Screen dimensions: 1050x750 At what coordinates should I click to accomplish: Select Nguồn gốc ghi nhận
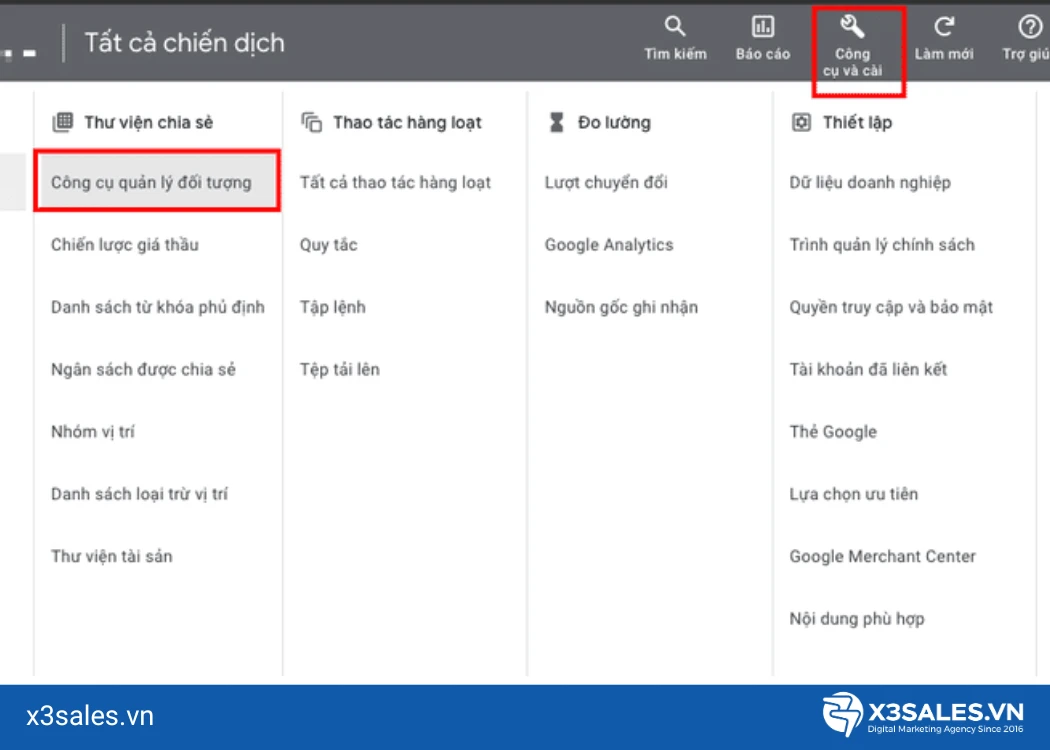point(621,307)
